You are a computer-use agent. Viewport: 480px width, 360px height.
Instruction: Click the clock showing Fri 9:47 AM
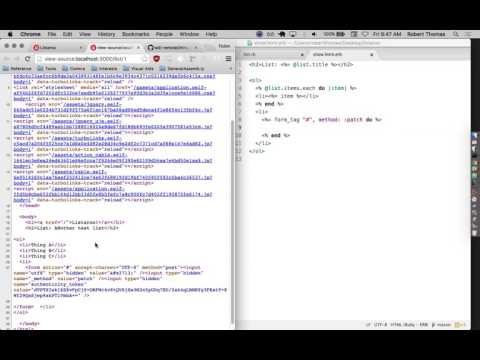pyautogui.click(x=387, y=34)
